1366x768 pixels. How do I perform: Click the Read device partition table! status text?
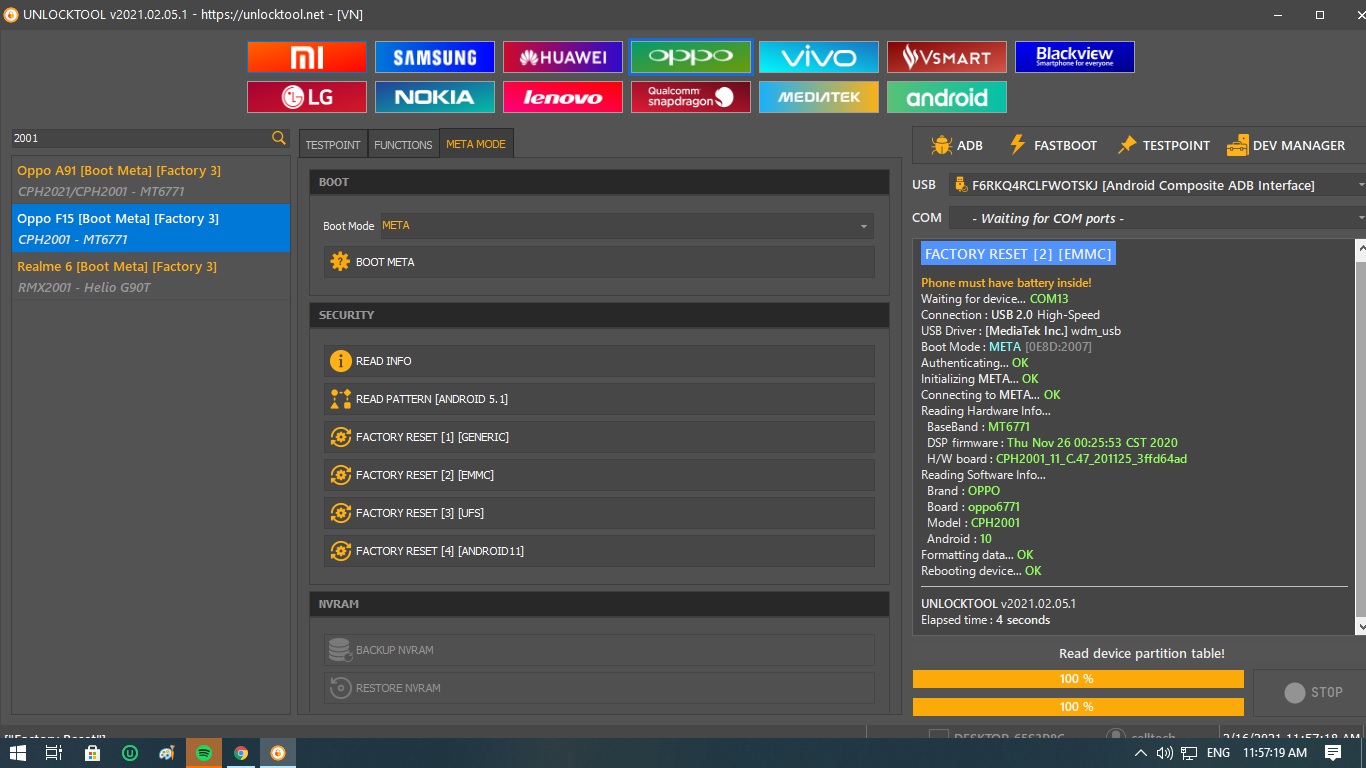pos(1141,653)
